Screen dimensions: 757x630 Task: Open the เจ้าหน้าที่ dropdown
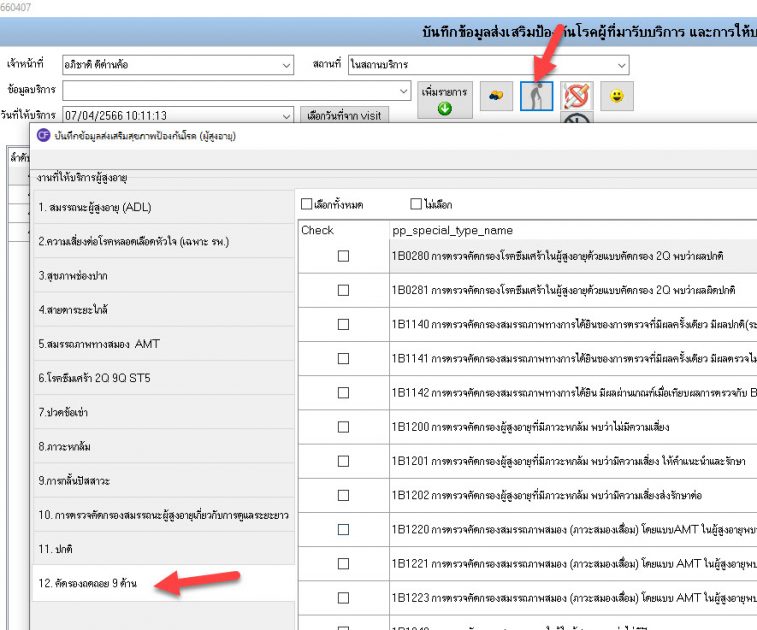click(287, 66)
